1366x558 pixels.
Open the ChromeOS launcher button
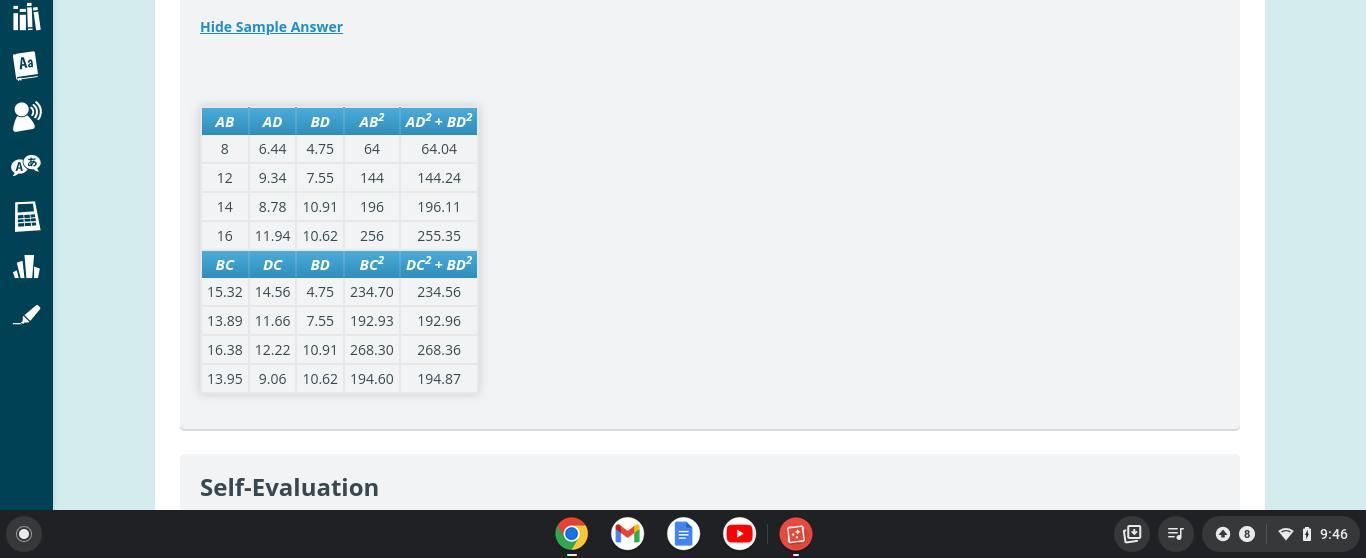click(x=24, y=534)
